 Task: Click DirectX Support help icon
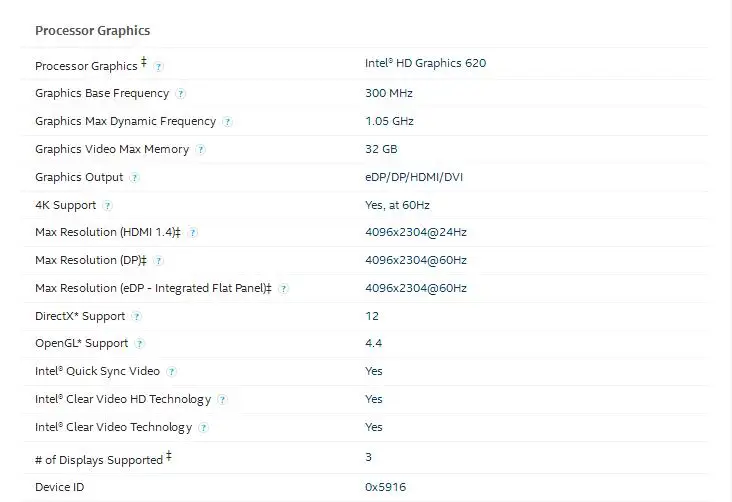[x=136, y=317]
